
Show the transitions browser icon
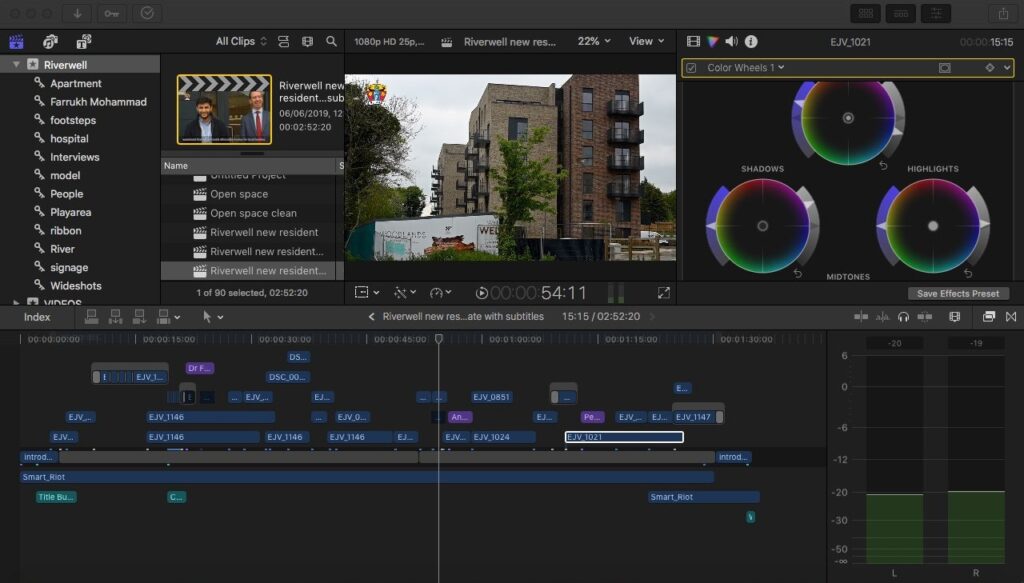pyautogui.click(x=1011, y=317)
